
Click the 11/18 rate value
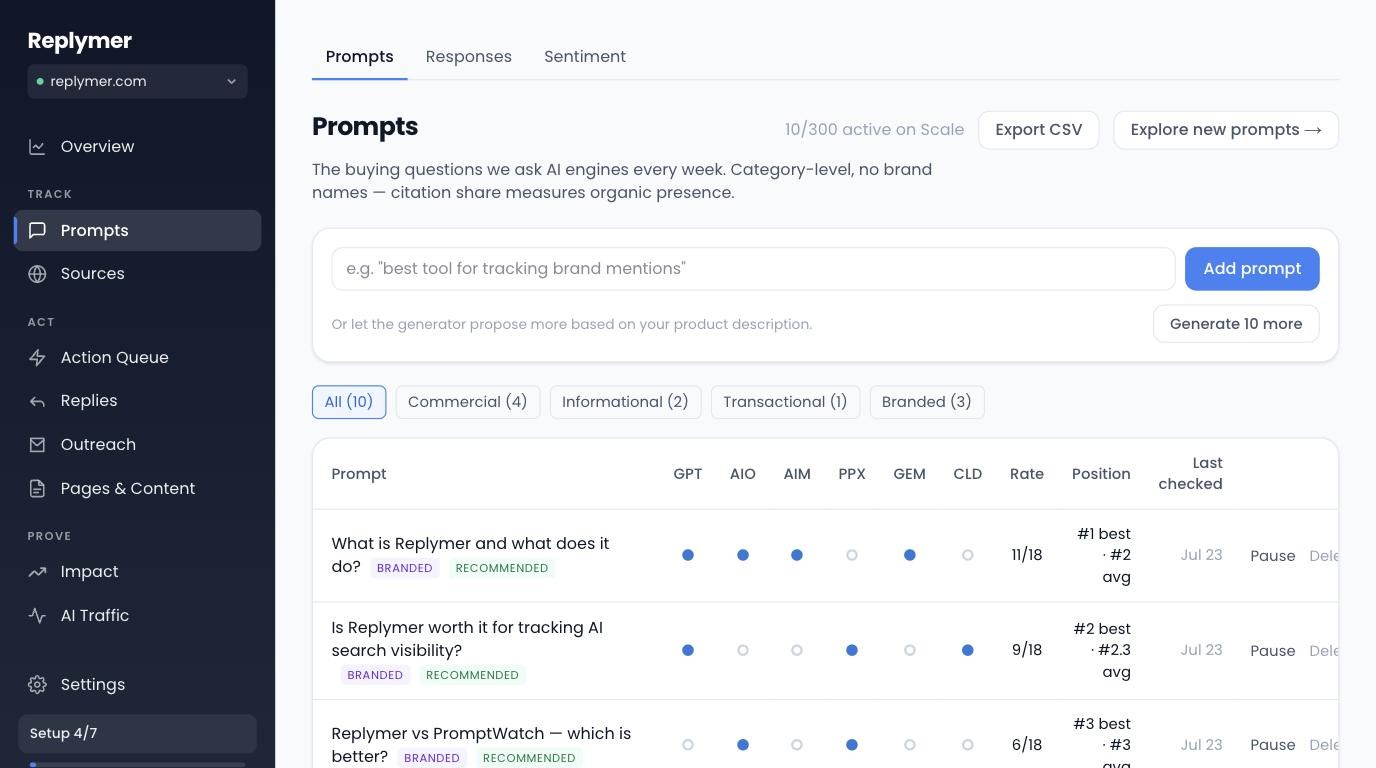1026,555
